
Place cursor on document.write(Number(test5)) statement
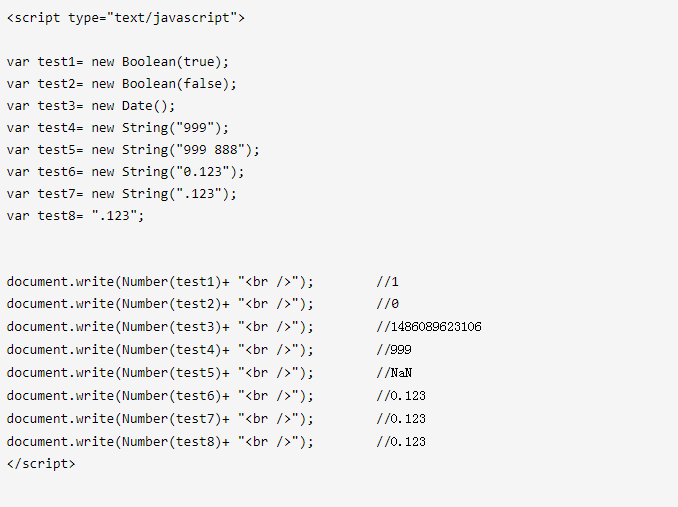click(160, 373)
